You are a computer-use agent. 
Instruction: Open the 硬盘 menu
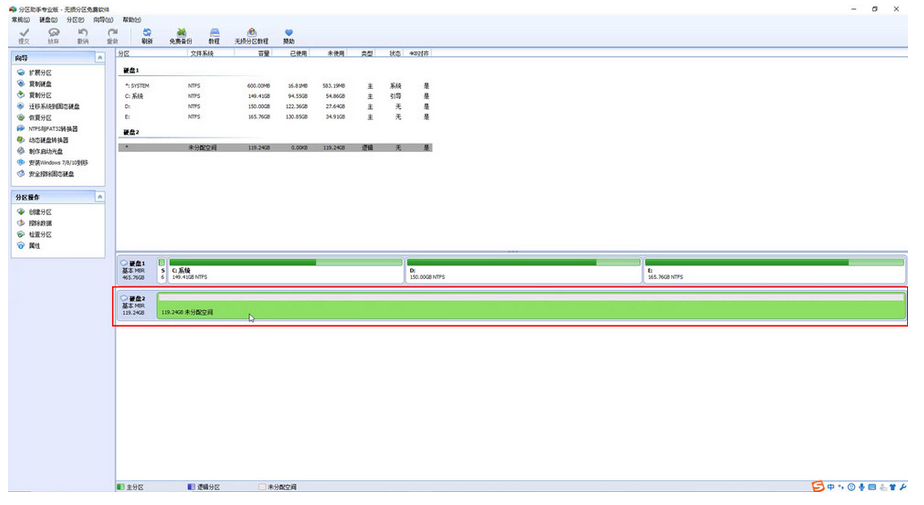48,19
